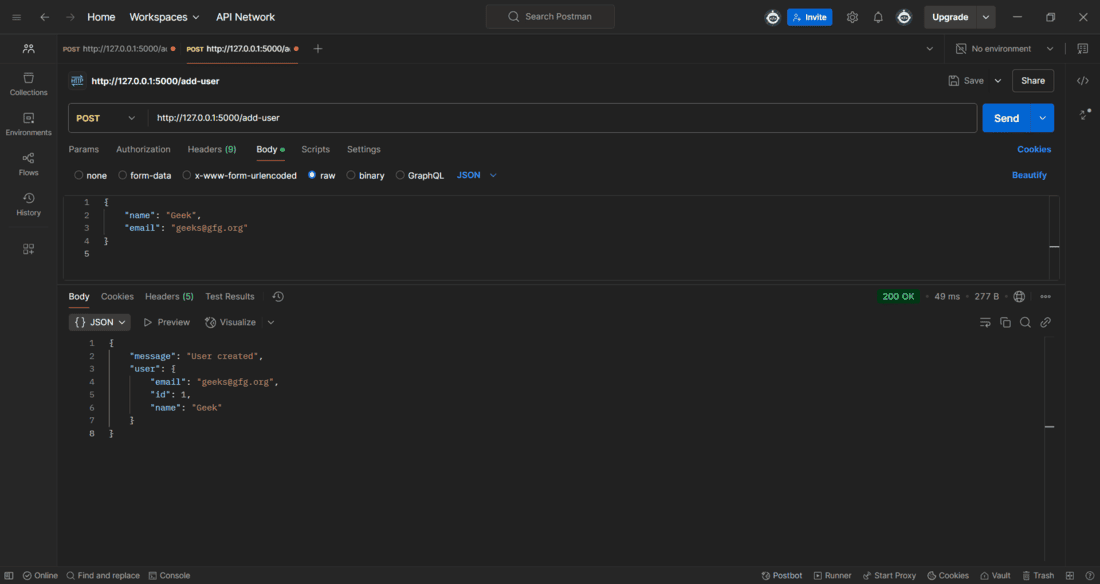
Task: Open the POST method dropdown
Action: point(107,118)
